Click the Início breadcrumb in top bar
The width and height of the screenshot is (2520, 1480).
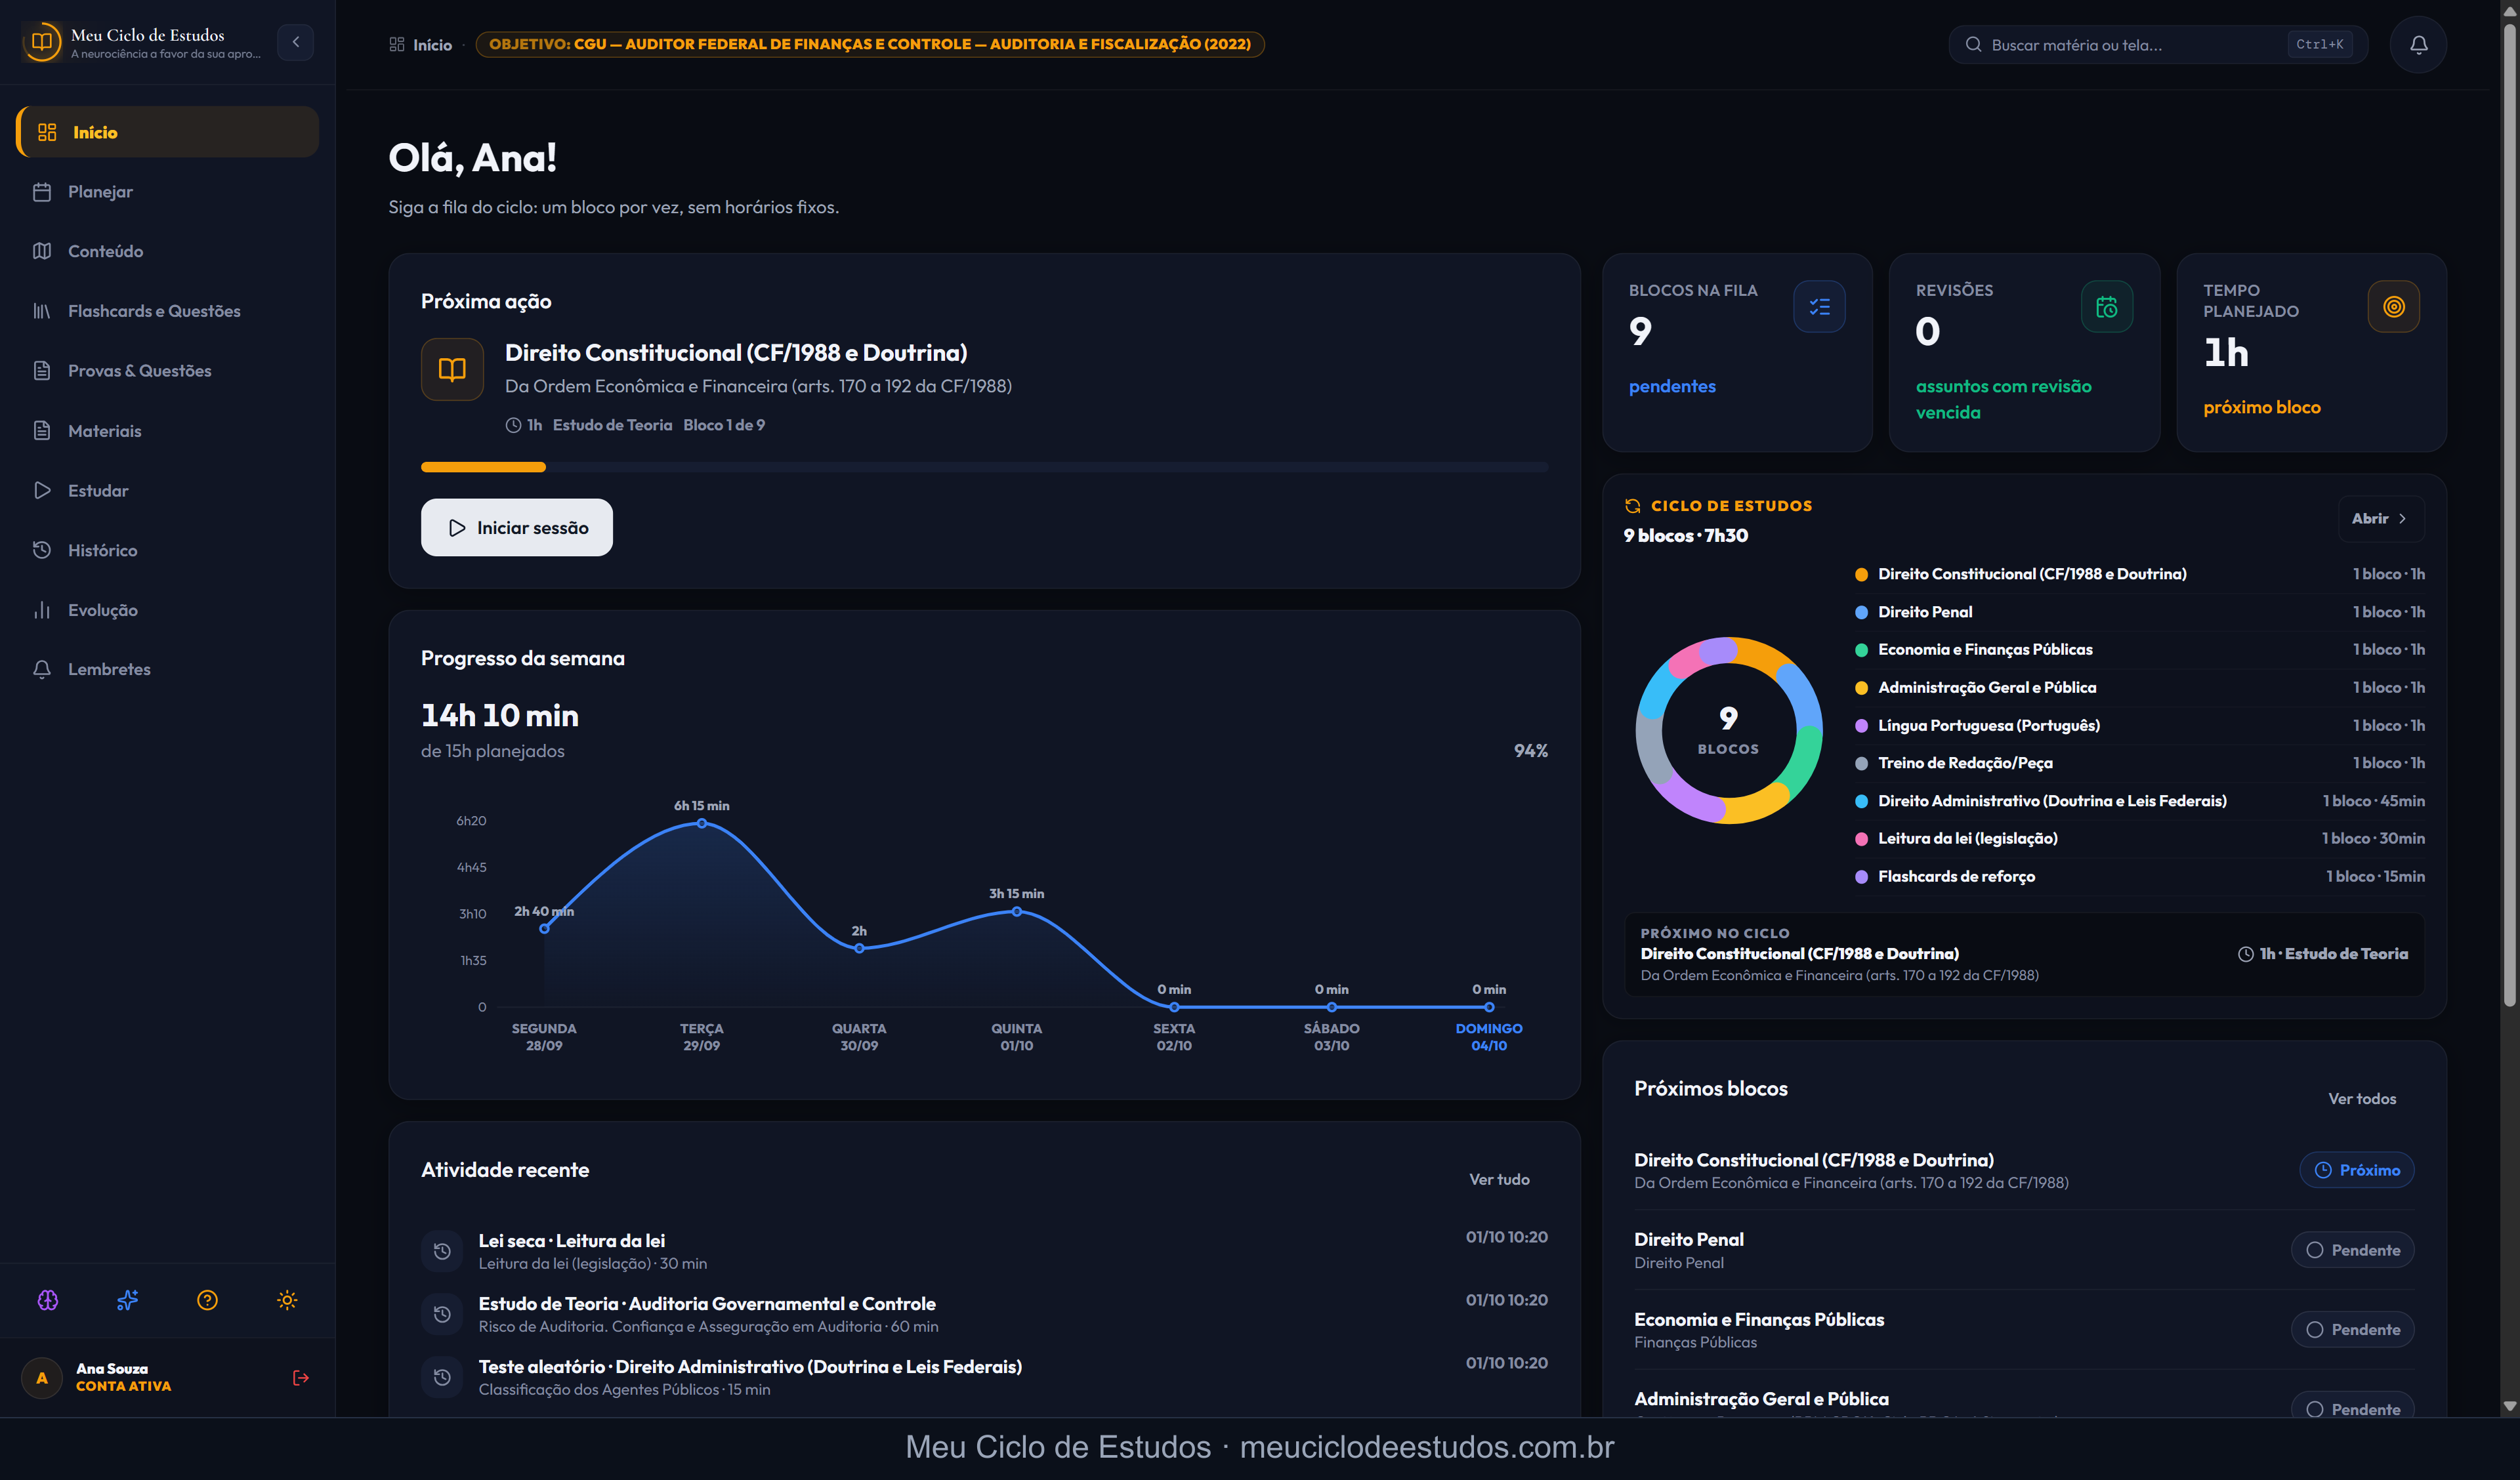(x=421, y=44)
